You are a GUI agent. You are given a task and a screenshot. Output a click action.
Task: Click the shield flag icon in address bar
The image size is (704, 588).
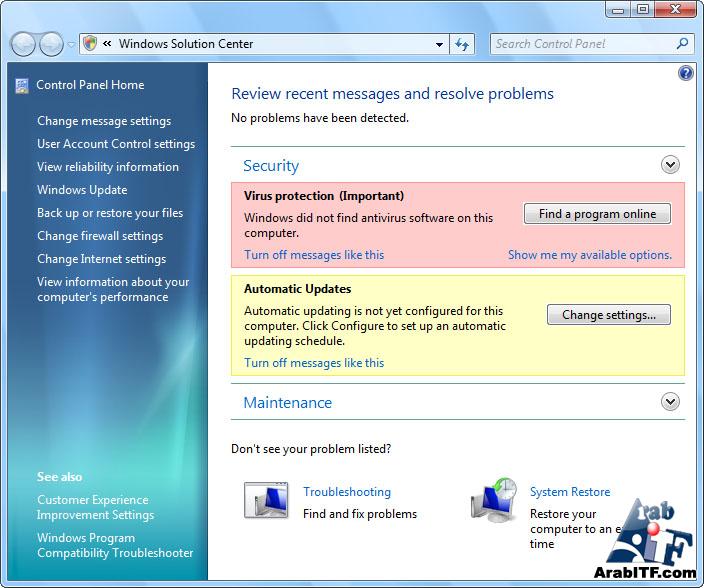pyautogui.click(x=90, y=44)
